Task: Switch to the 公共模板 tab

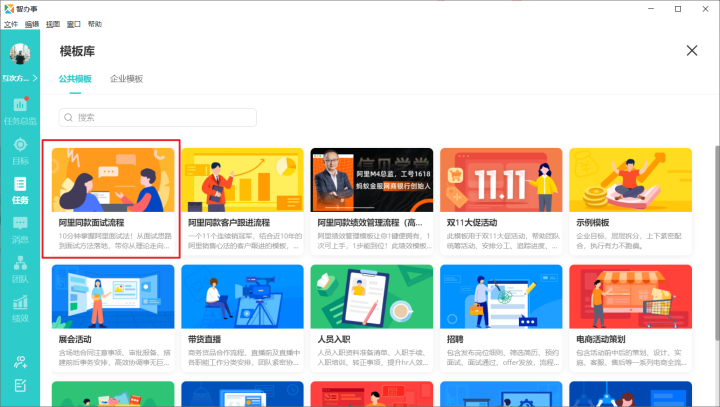Action: tap(75, 79)
